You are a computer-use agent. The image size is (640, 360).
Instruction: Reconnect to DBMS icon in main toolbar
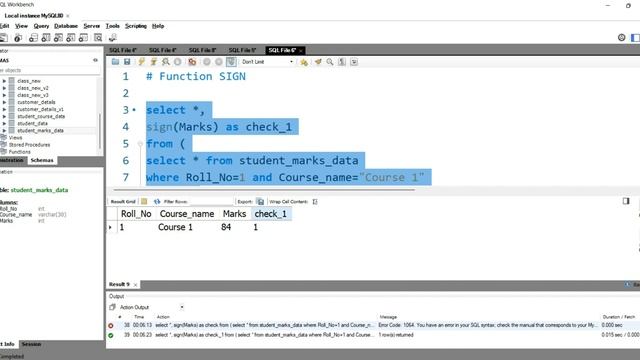coord(113,38)
